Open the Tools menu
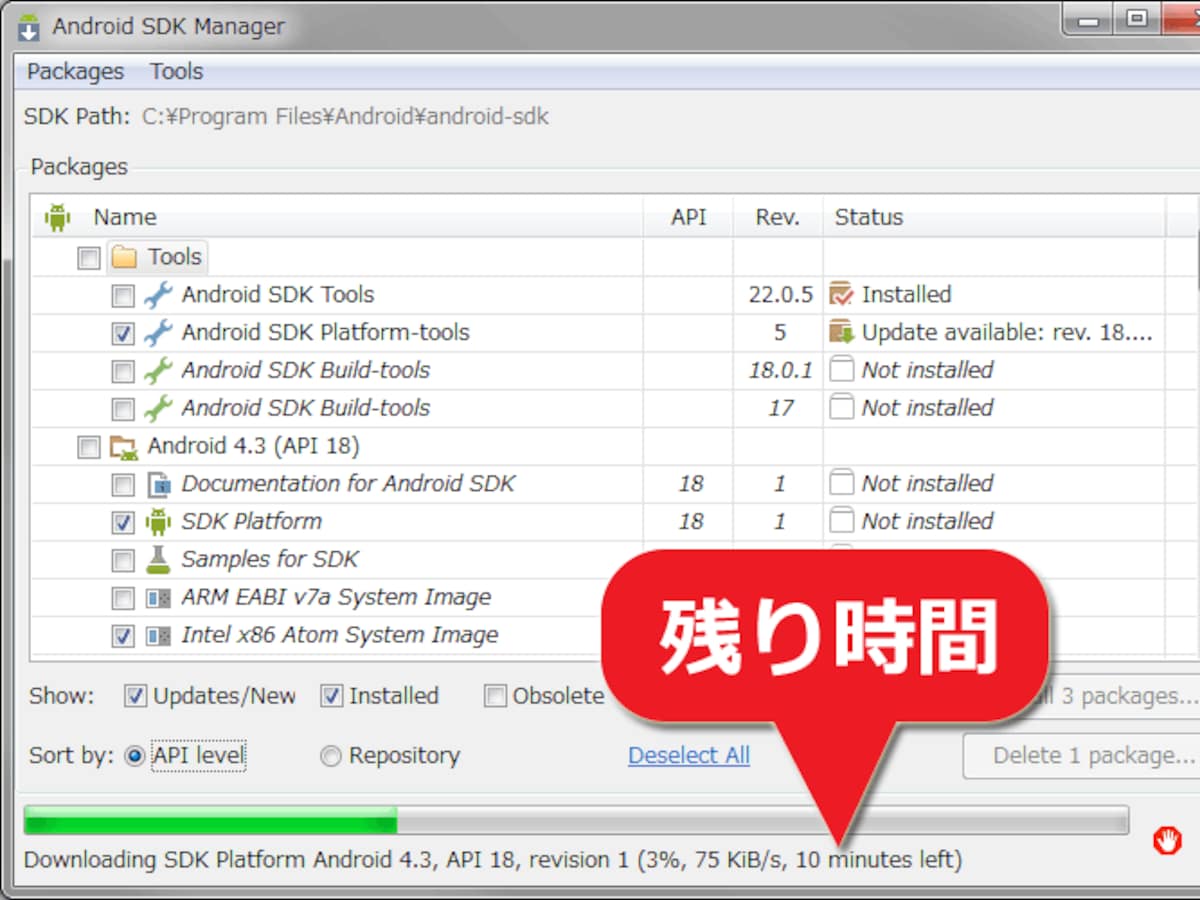The height and width of the screenshot is (900, 1200). coord(176,72)
